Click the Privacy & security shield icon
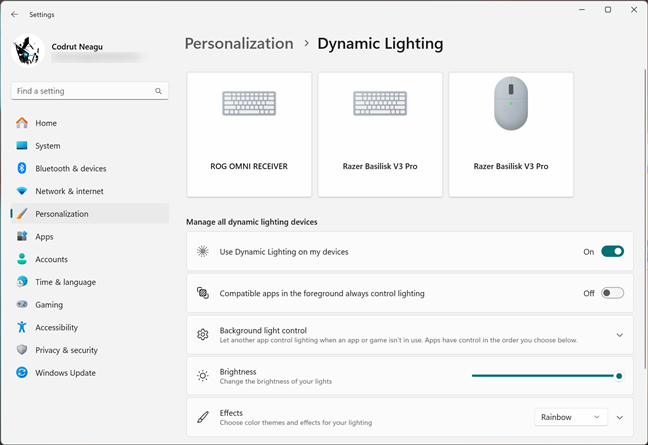Image resolution: width=648 pixels, height=445 pixels. tap(22, 350)
